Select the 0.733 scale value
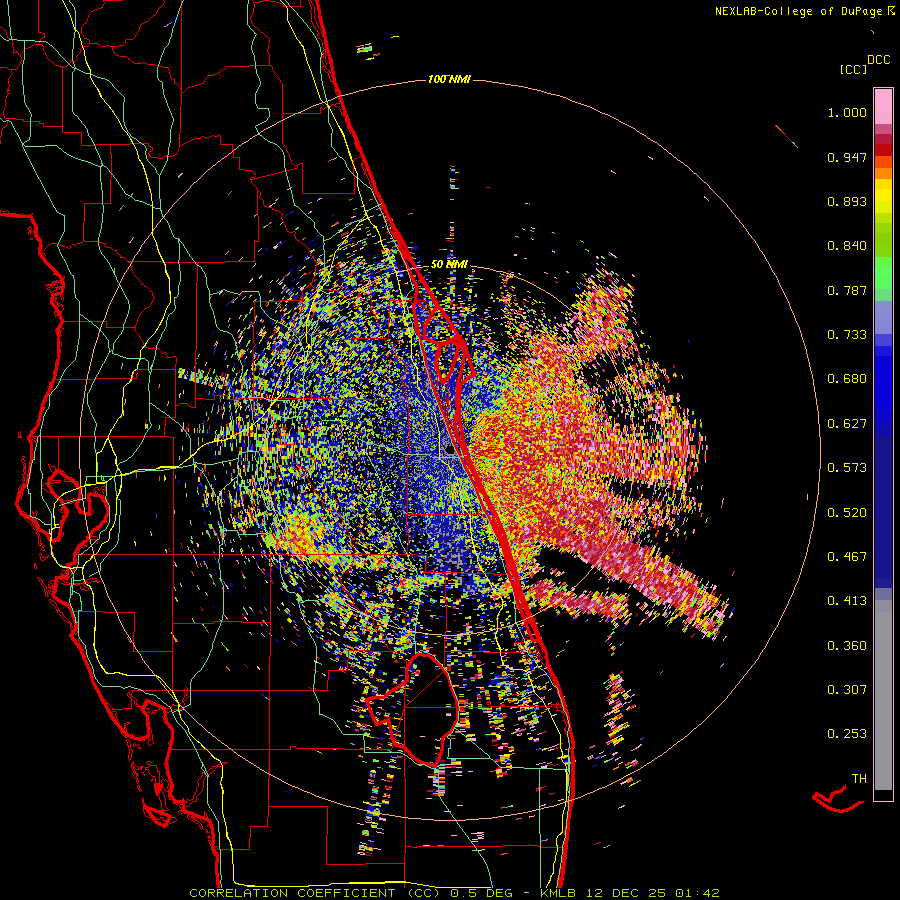This screenshot has height=900, width=900. (x=847, y=335)
